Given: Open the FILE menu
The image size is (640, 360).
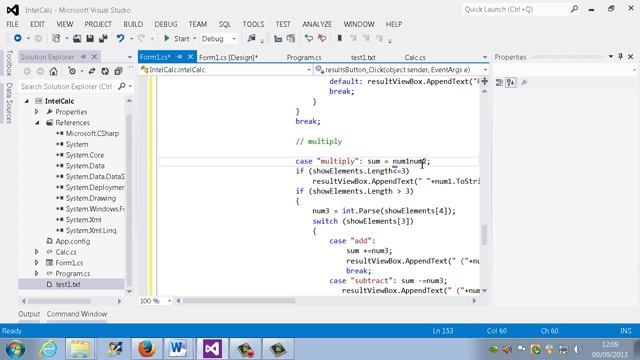Looking at the screenshot, I should (x=12, y=24).
